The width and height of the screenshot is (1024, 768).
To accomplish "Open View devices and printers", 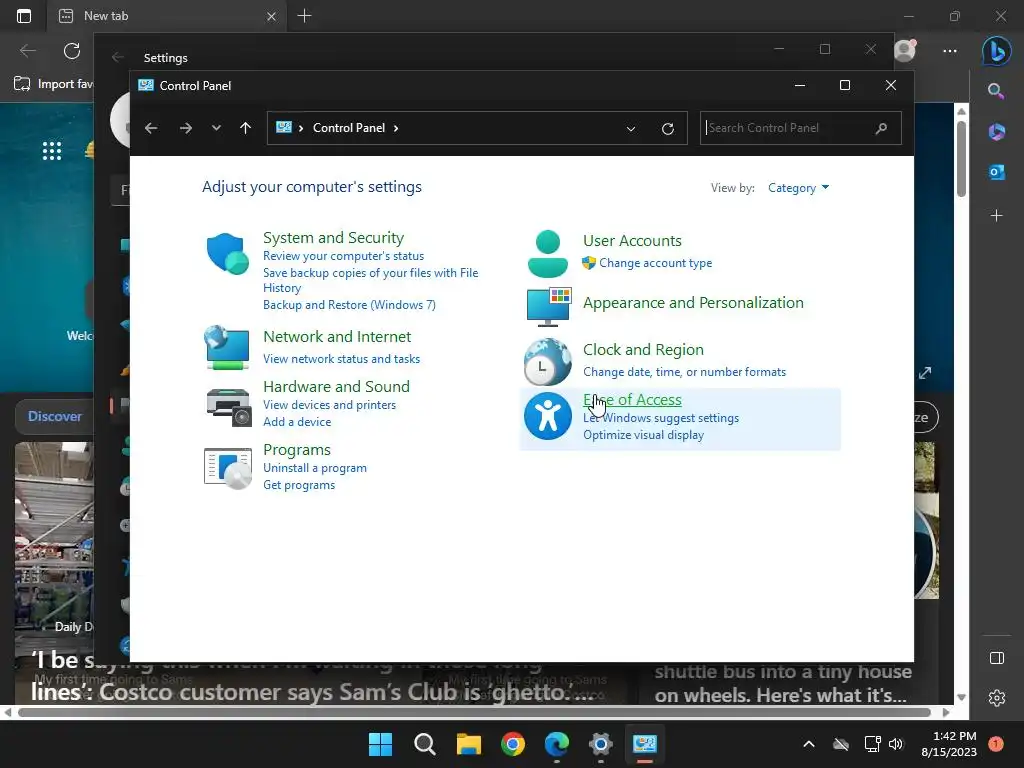I will 329,405.
